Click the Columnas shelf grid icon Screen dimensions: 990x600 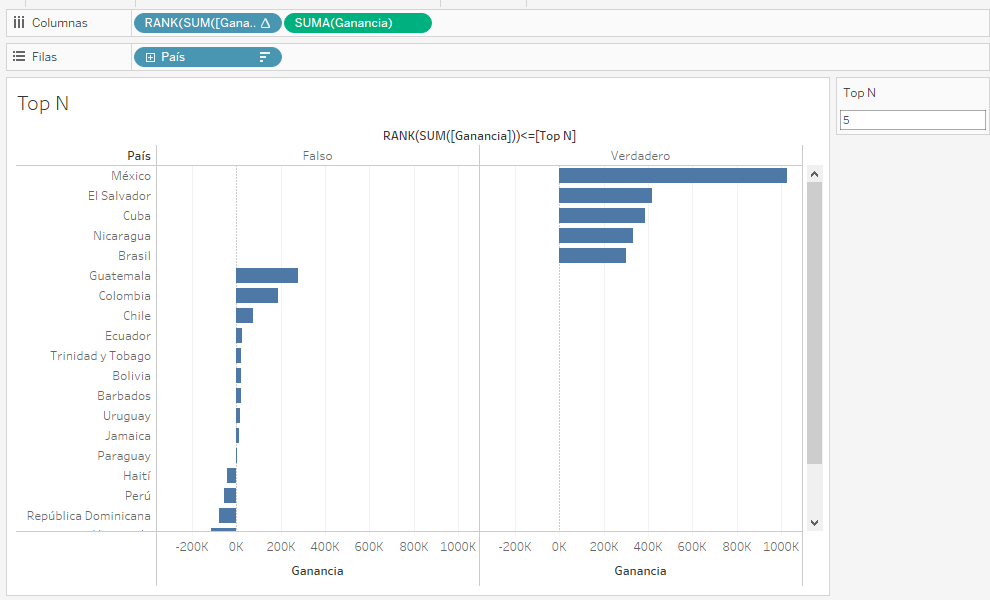(x=18, y=22)
